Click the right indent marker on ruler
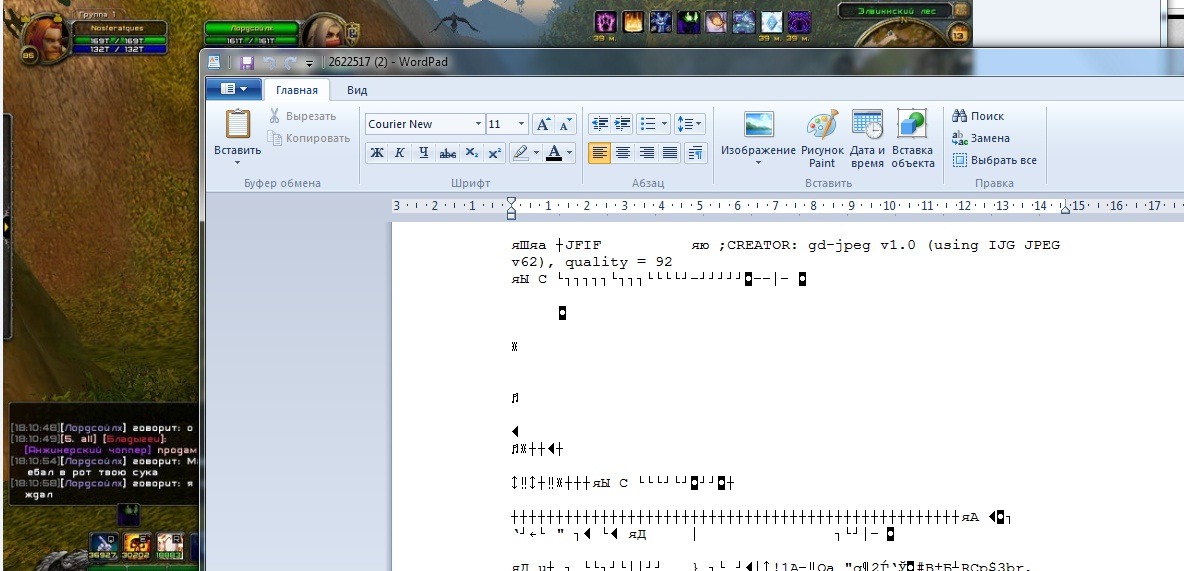This screenshot has width=1184, height=571. coord(1065,209)
